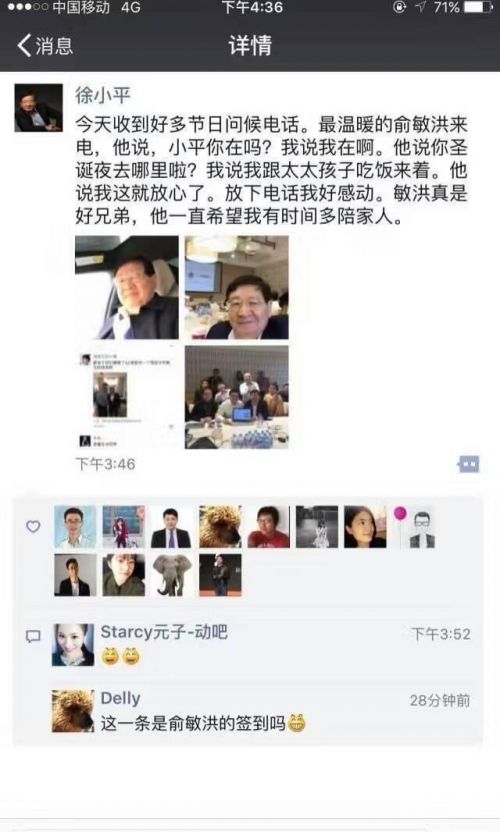Tap the 徐小平 username link
This screenshot has height=832, width=500.
coord(103,95)
